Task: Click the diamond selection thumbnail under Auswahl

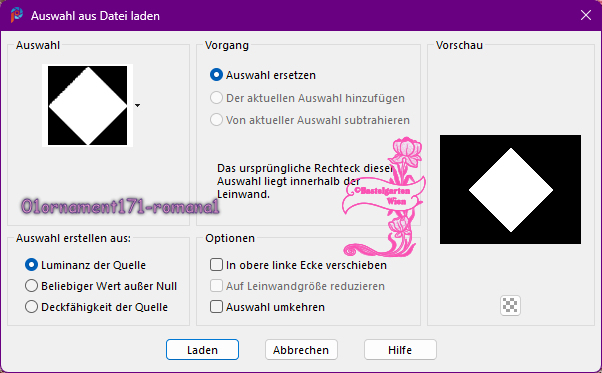Action: (x=88, y=106)
